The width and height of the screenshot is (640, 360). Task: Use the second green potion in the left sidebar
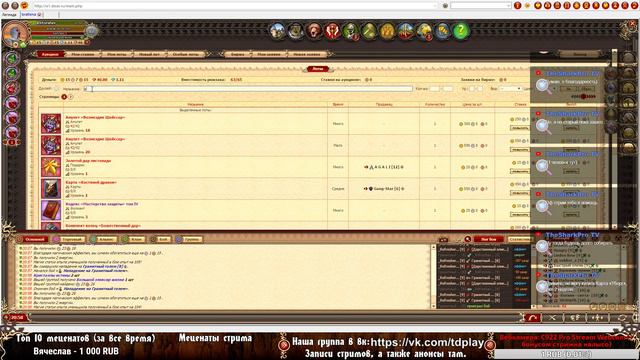pos(12,73)
